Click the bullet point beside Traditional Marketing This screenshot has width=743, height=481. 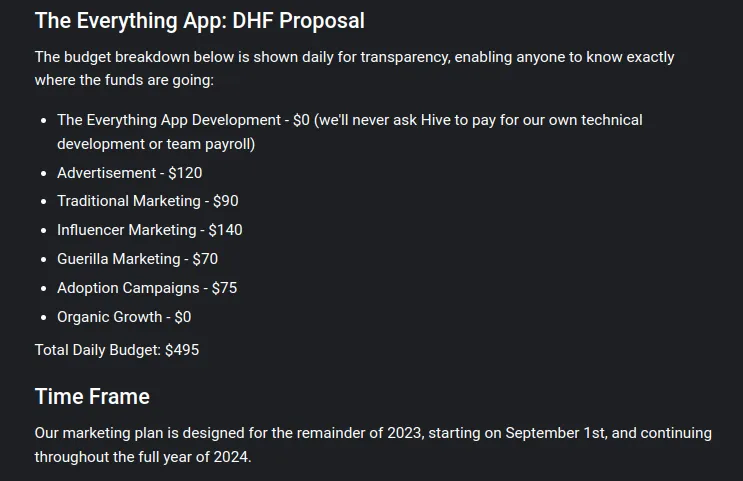(44, 202)
